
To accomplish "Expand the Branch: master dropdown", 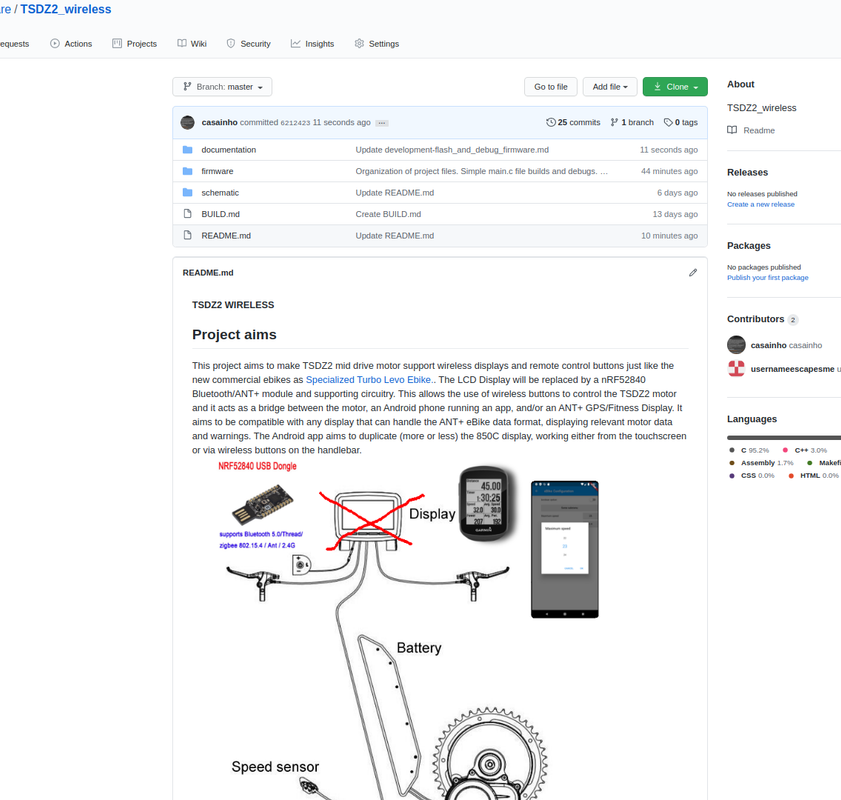I will [x=222, y=87].
